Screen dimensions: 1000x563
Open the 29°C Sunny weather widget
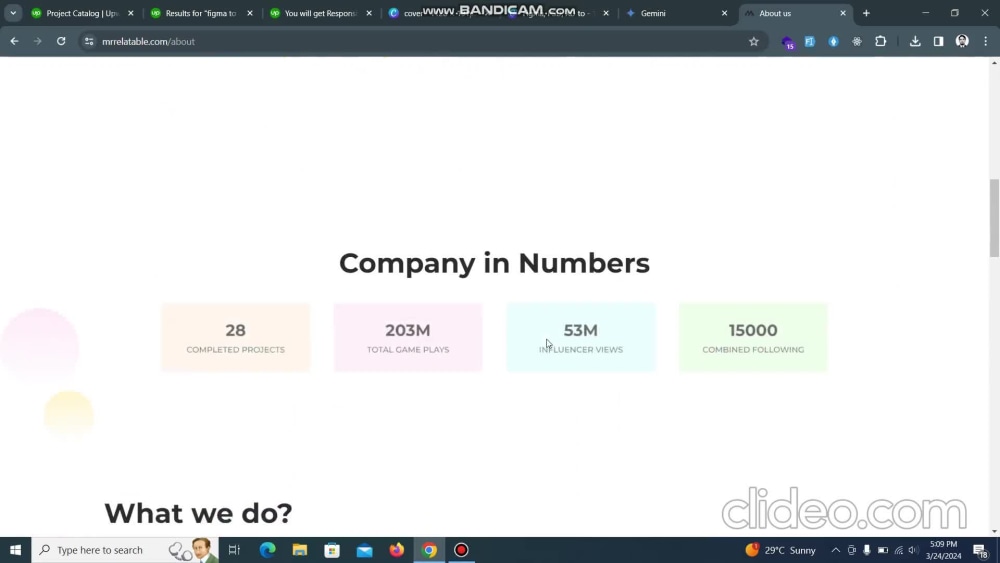[x=781, y=550]
